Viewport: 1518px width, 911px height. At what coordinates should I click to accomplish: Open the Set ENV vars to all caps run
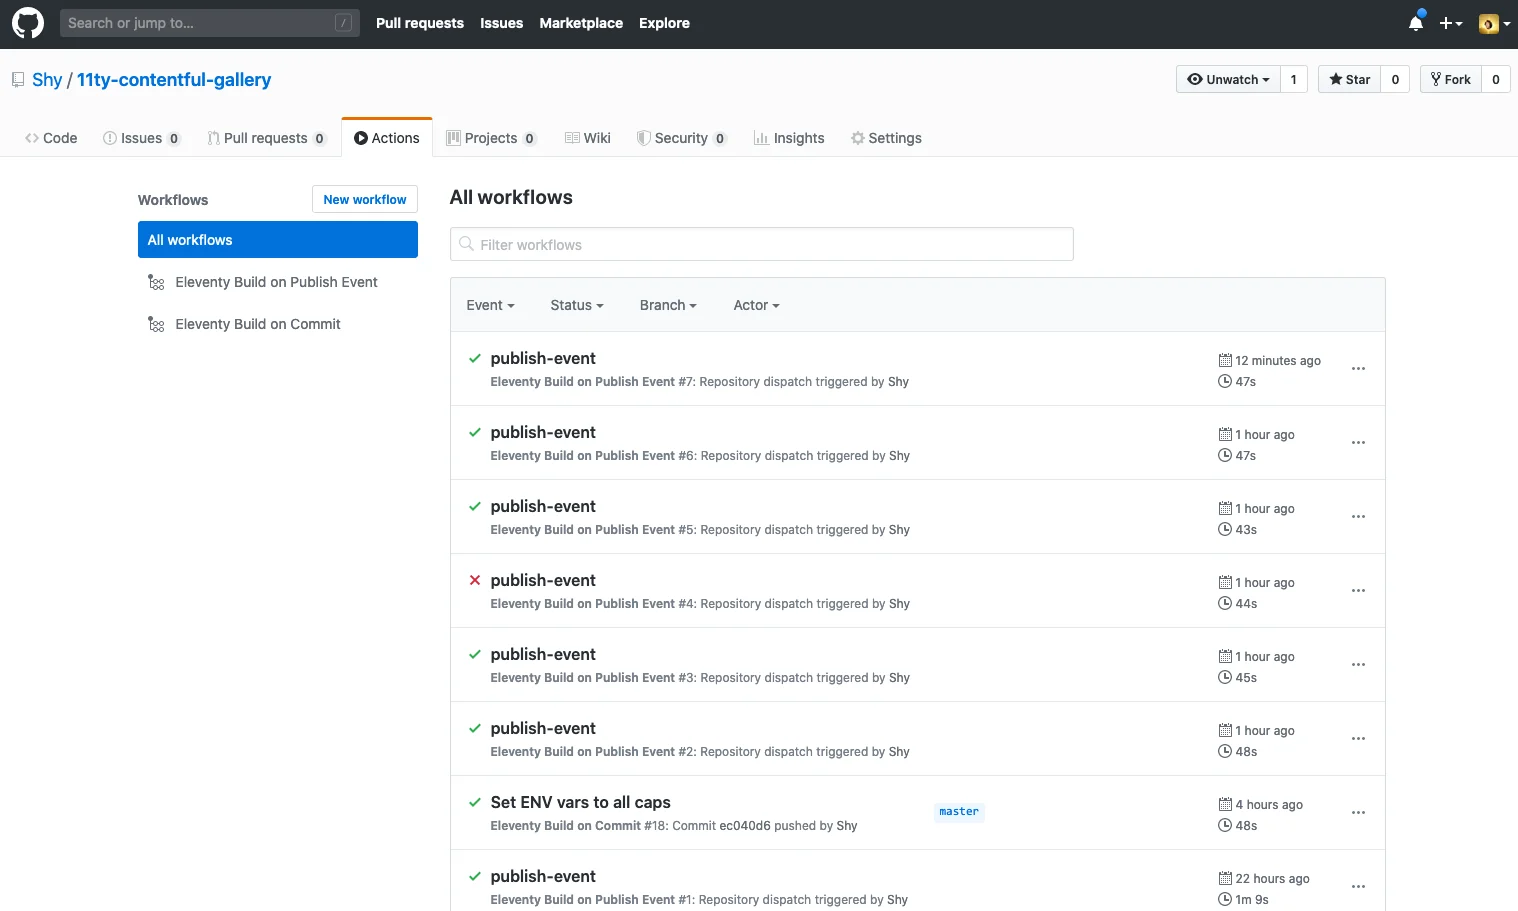(x=580, y=802)
